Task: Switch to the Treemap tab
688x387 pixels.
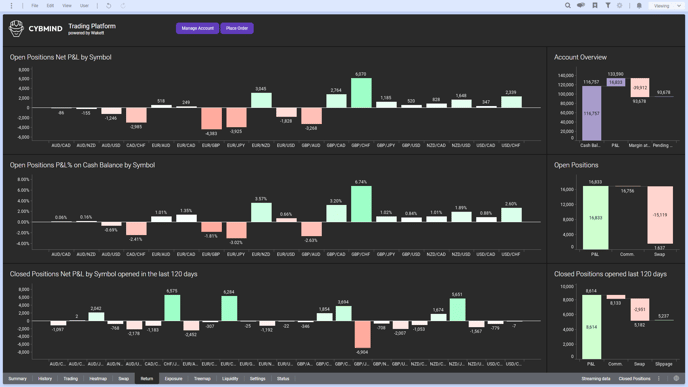Action: click(202, 379)
